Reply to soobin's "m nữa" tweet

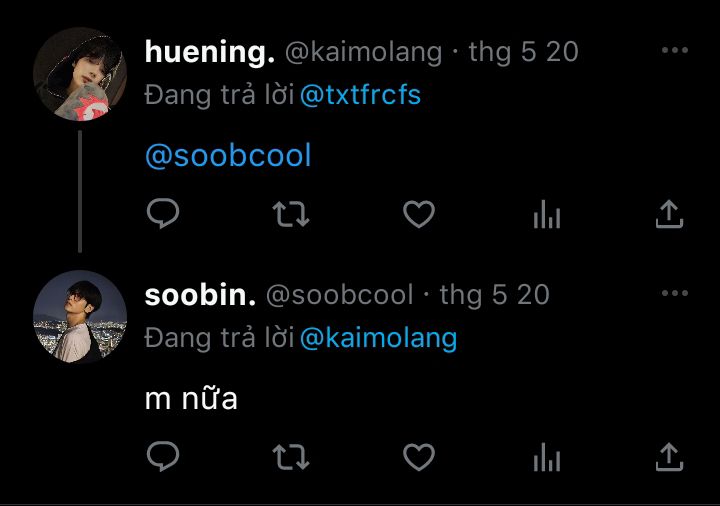coord(163,456)
